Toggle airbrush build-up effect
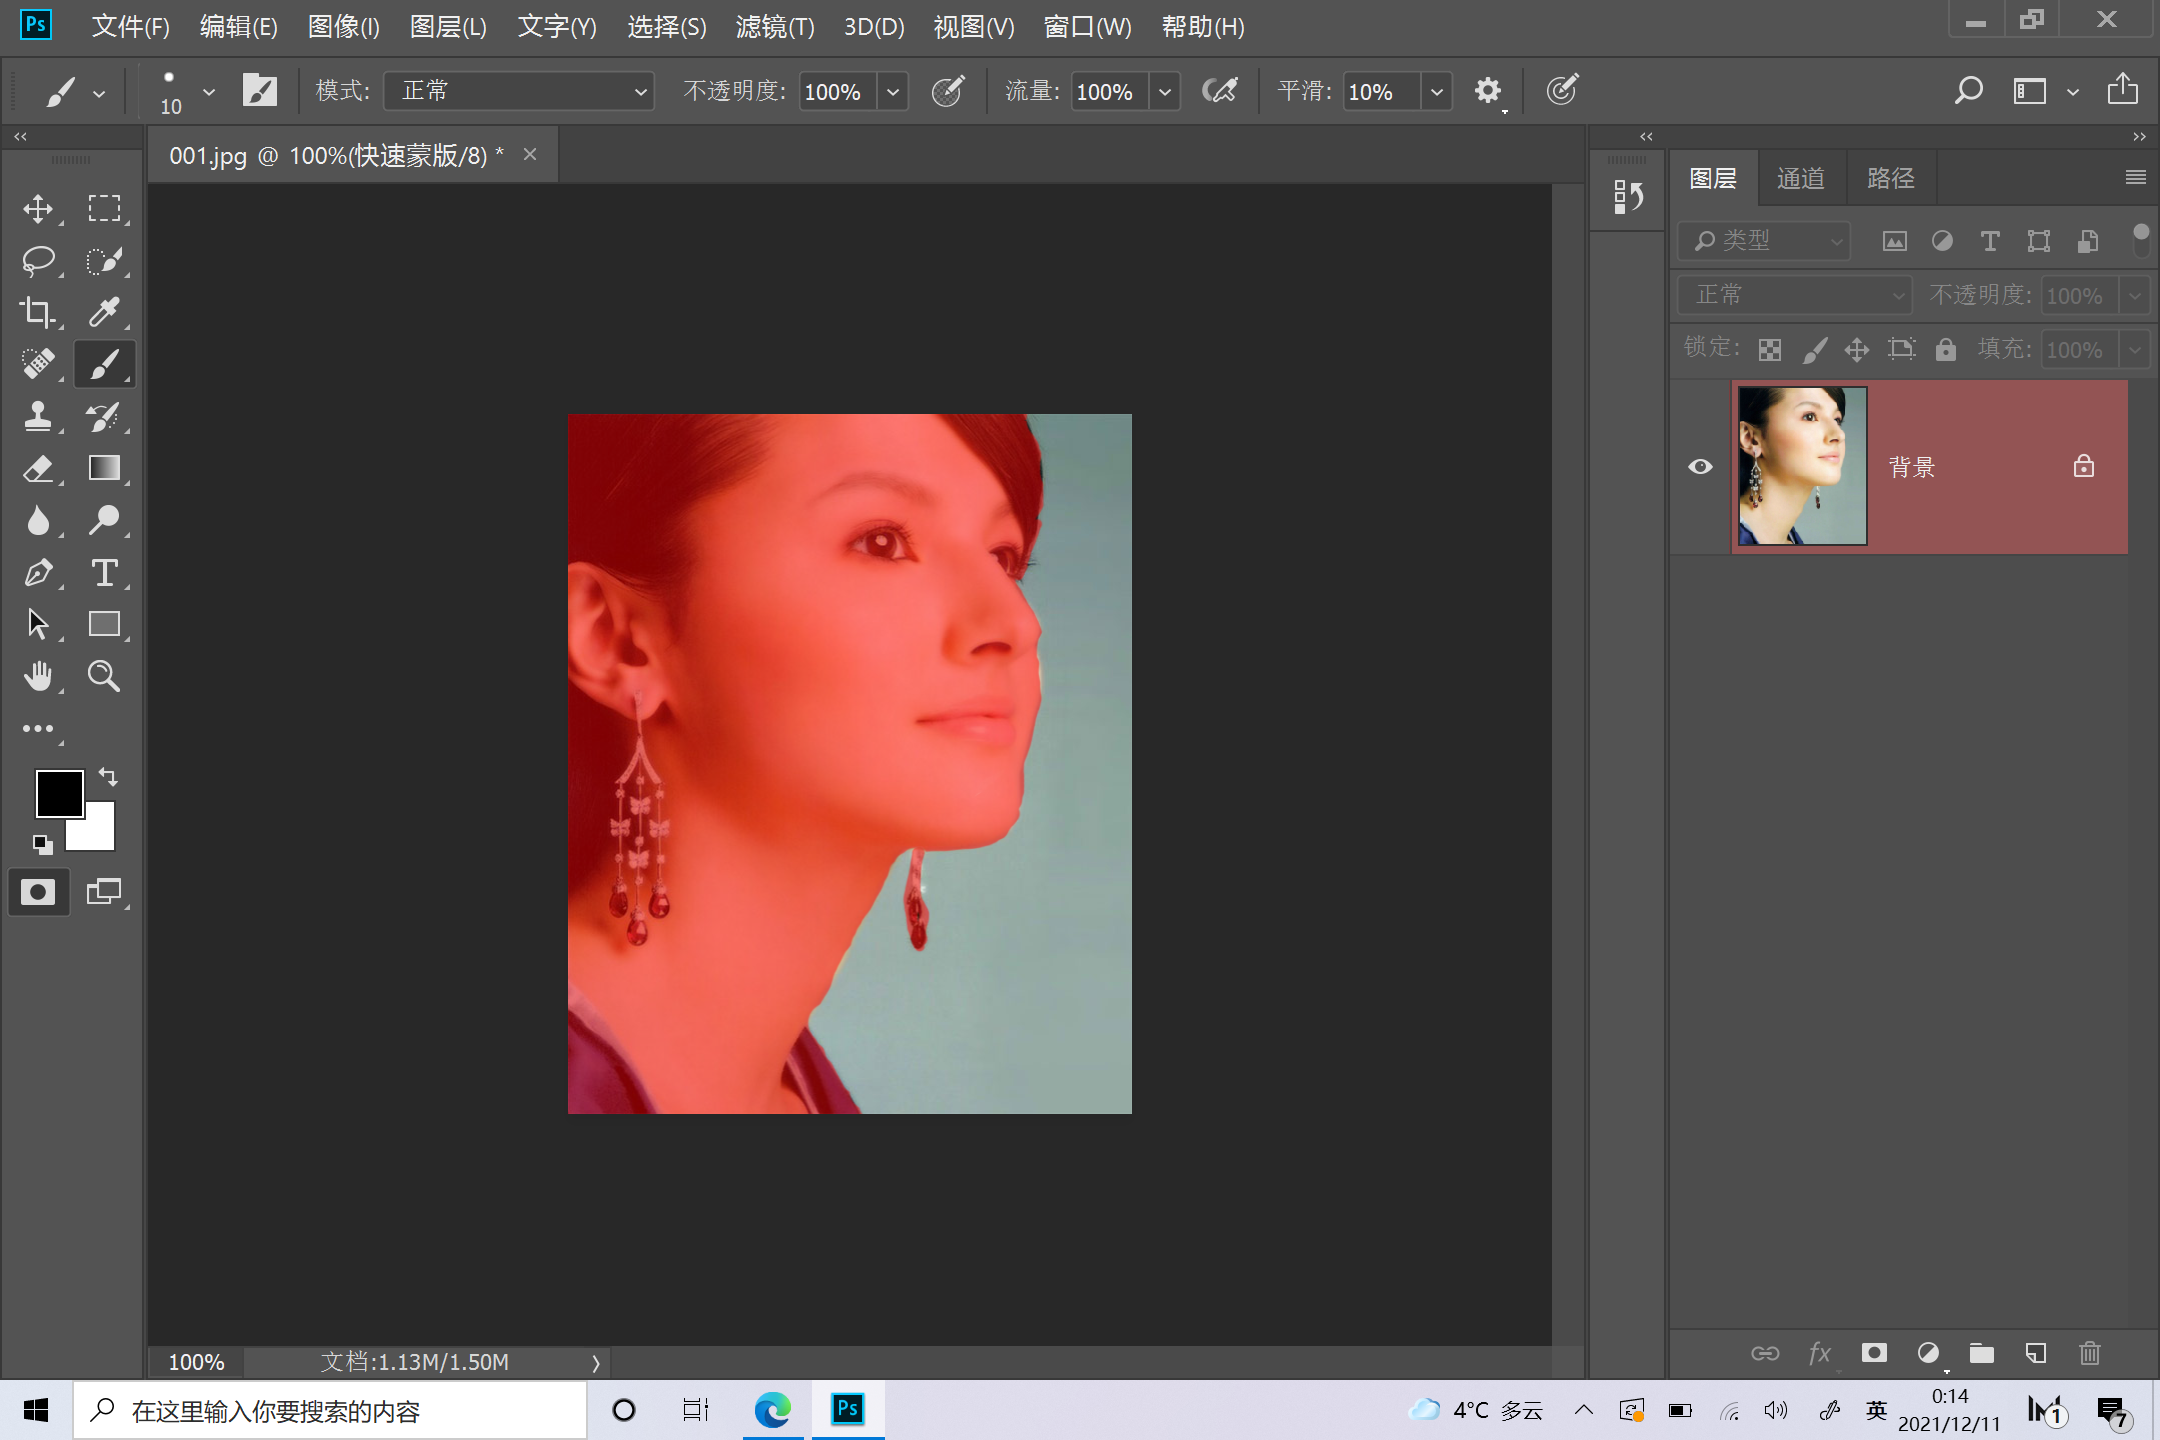 click(x=1220, y=91)
